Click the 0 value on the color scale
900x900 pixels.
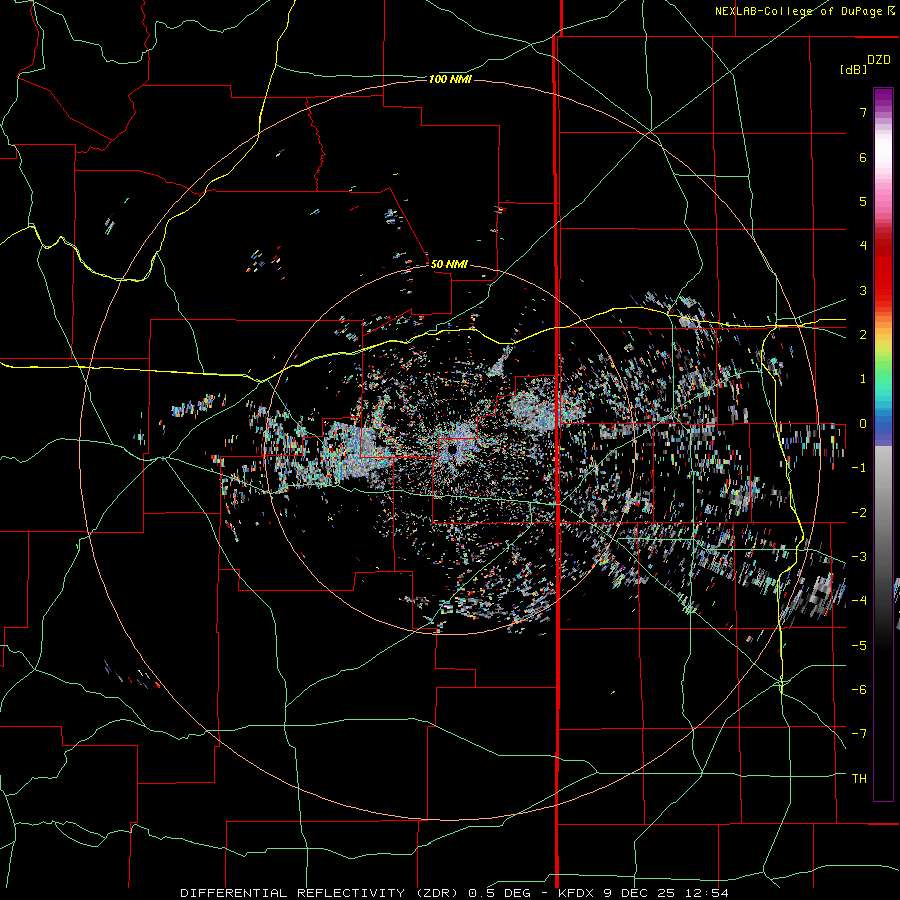(863, 424)
